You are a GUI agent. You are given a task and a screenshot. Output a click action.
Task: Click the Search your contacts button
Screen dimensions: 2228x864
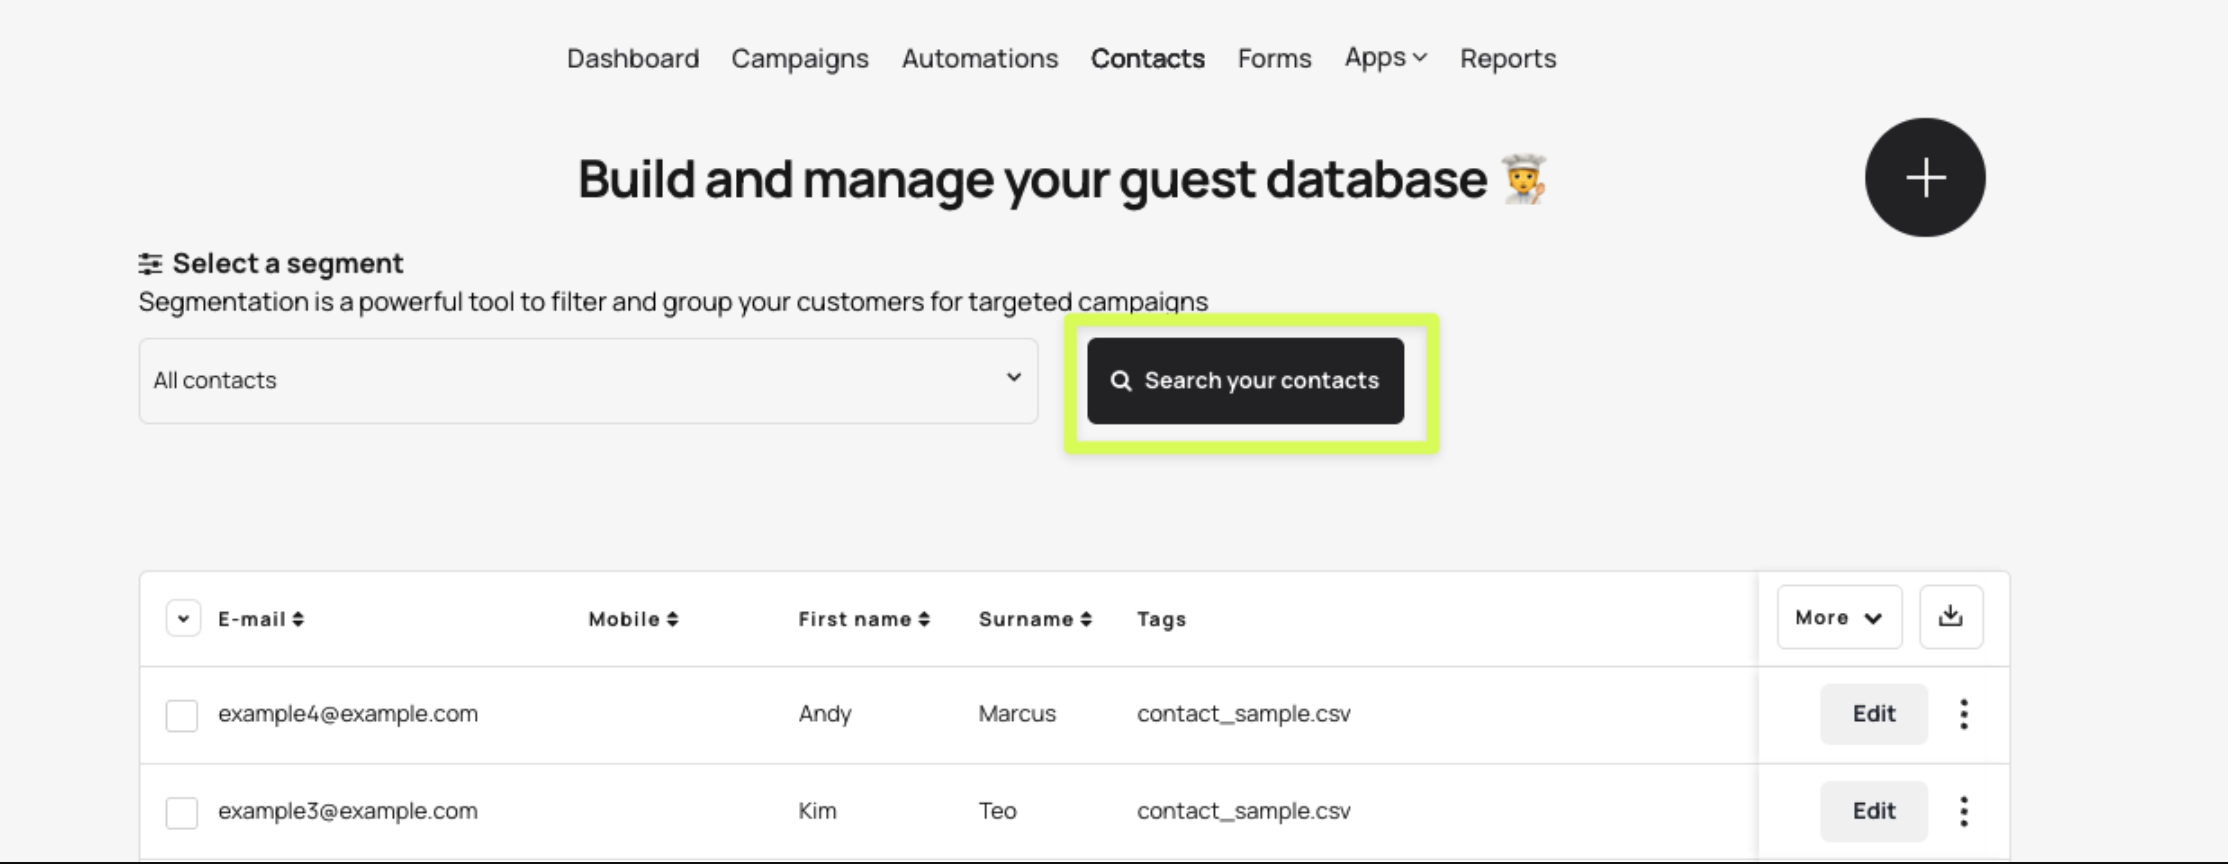click(x=1245, y=381)
